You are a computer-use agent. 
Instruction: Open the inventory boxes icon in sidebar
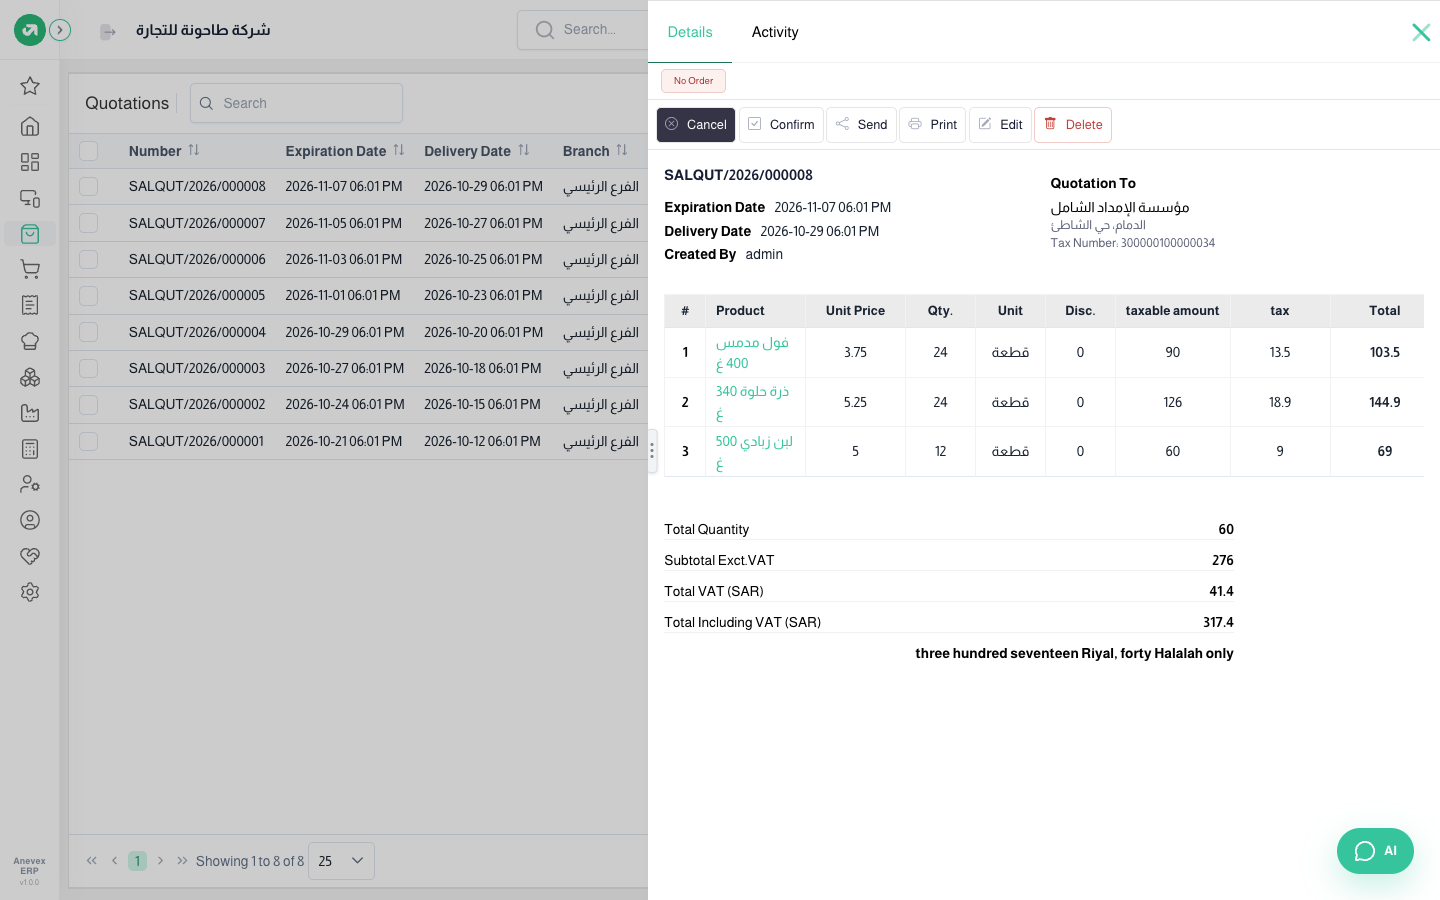[30, 377]
